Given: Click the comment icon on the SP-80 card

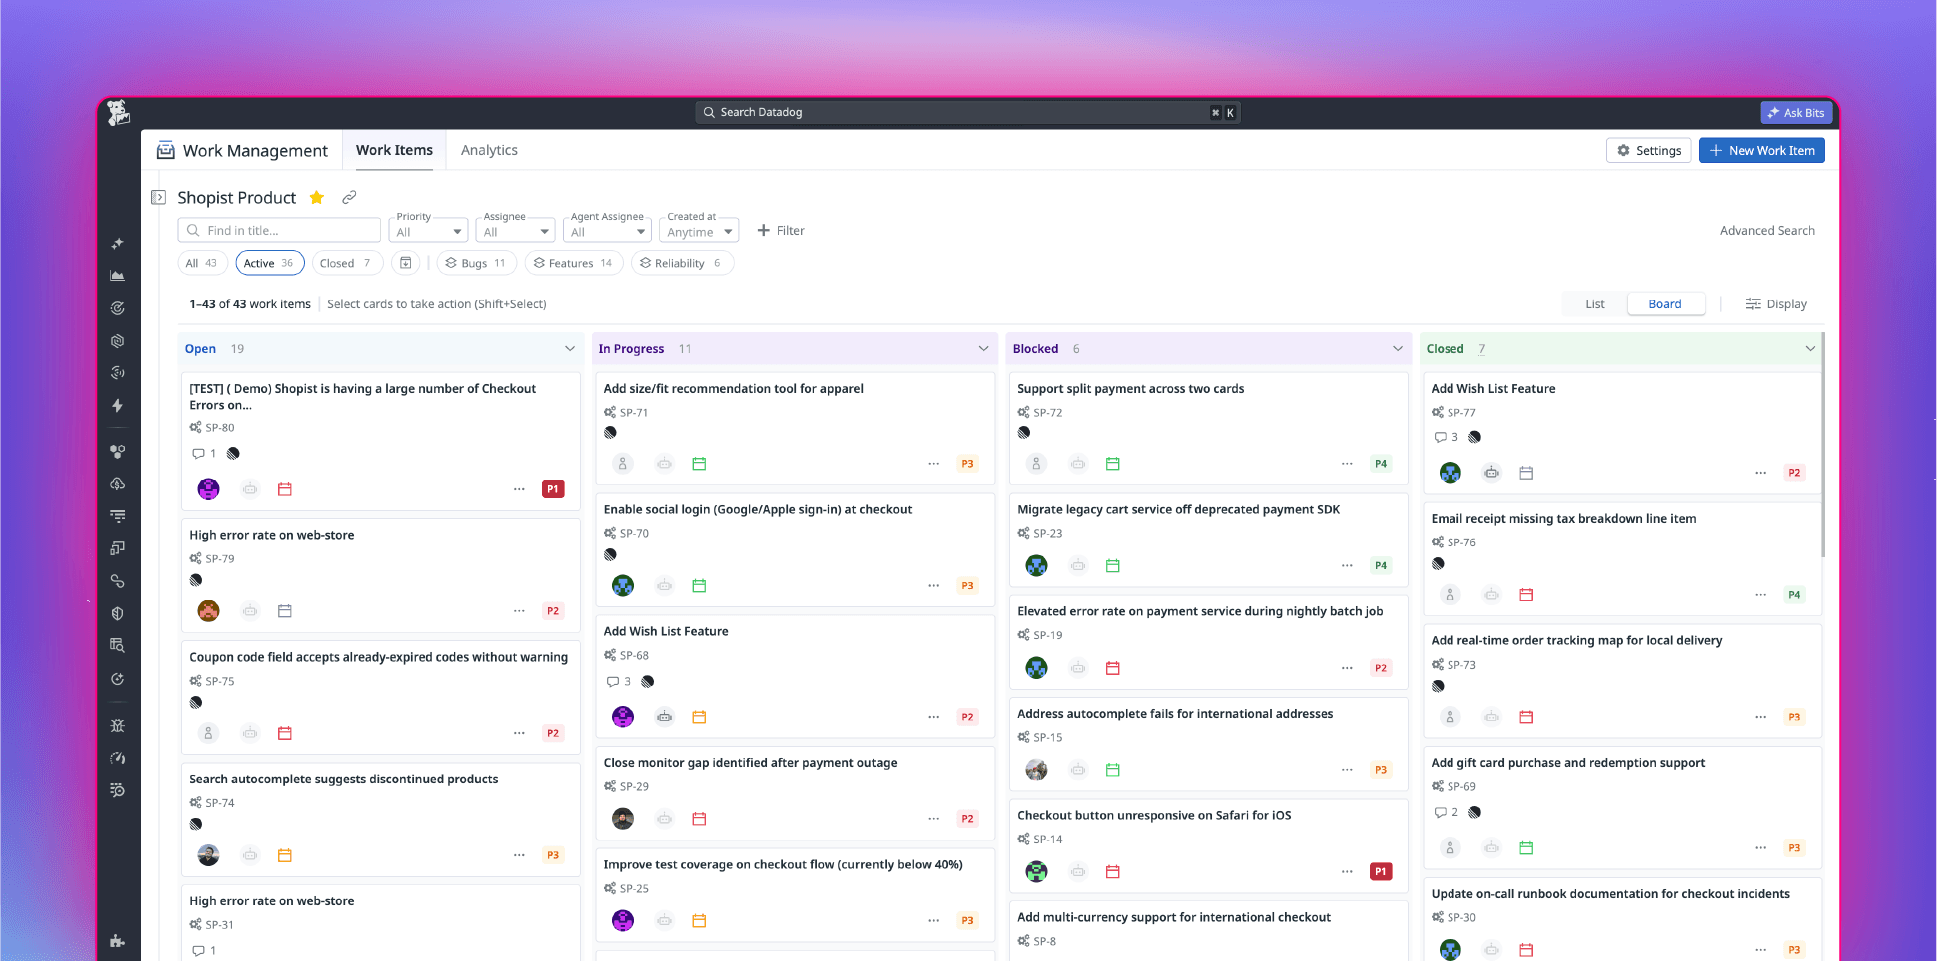Looking at the screenshot, I should point(198,453).
